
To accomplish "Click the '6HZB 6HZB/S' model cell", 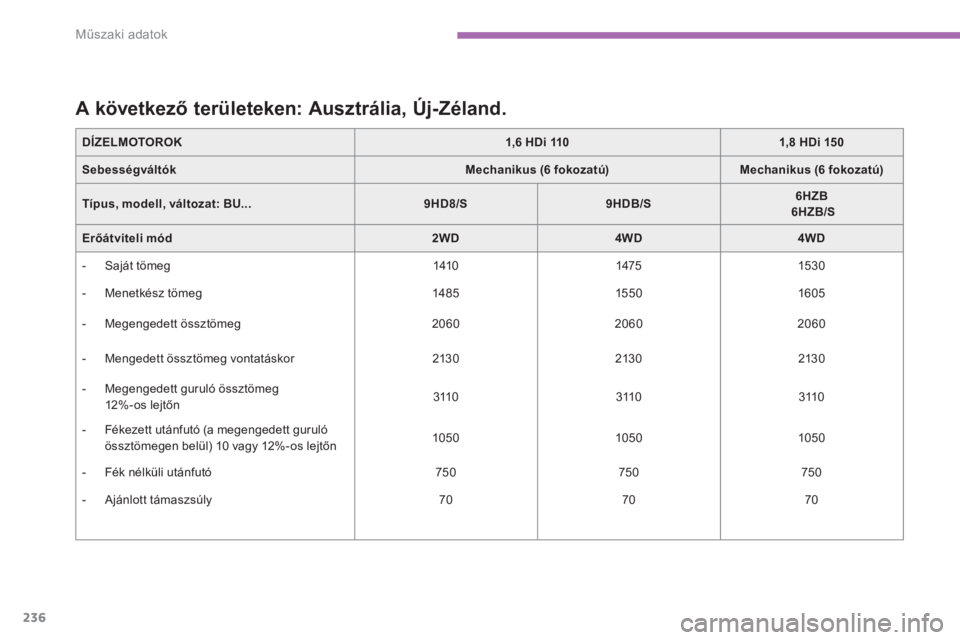I will (x=812, y=204).
